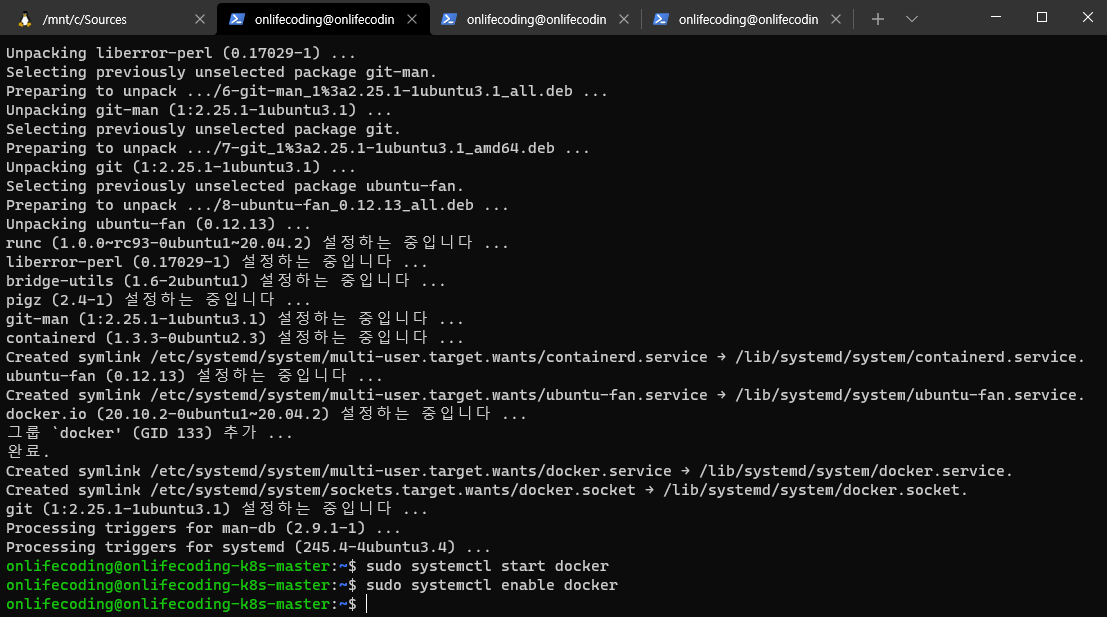Click the empty prompt line at the cursor
The width and height of the screenshot is (1107, 617).
pos(367,604)
